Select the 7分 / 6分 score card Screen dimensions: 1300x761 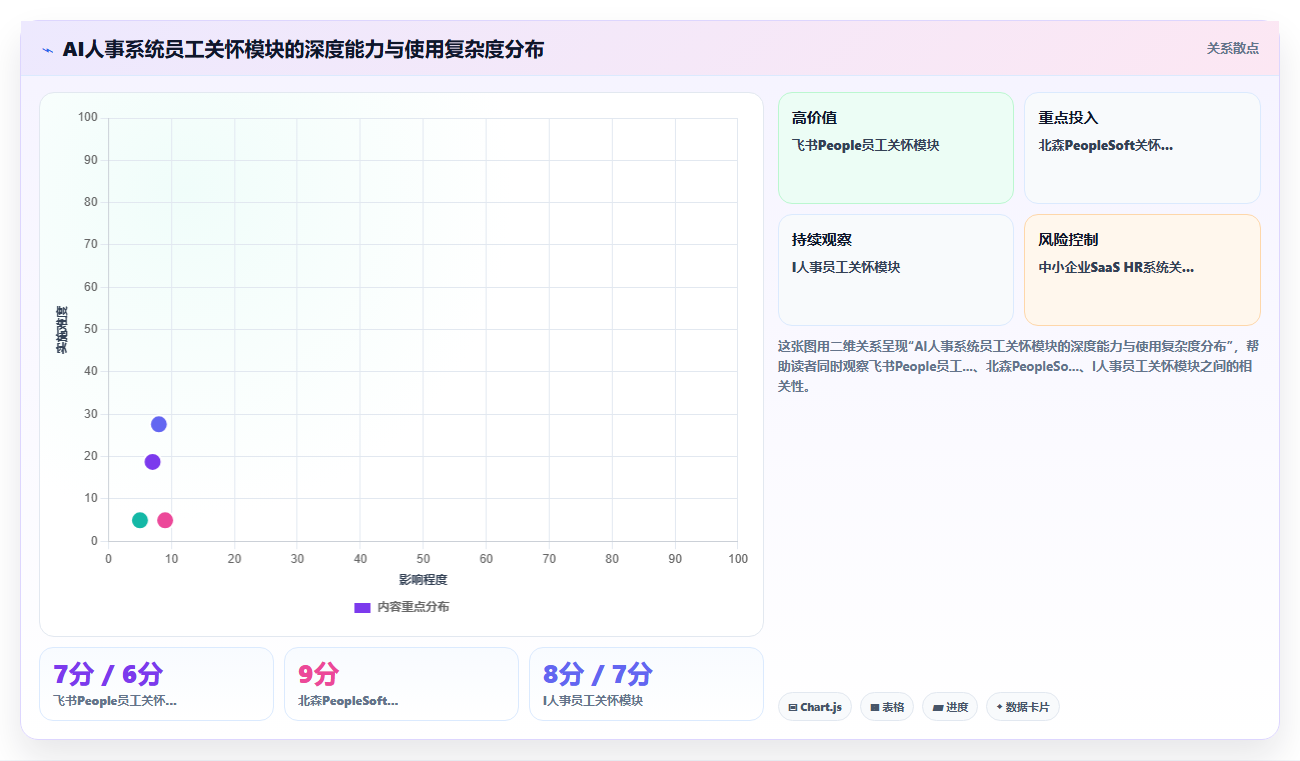pos(156,684)
